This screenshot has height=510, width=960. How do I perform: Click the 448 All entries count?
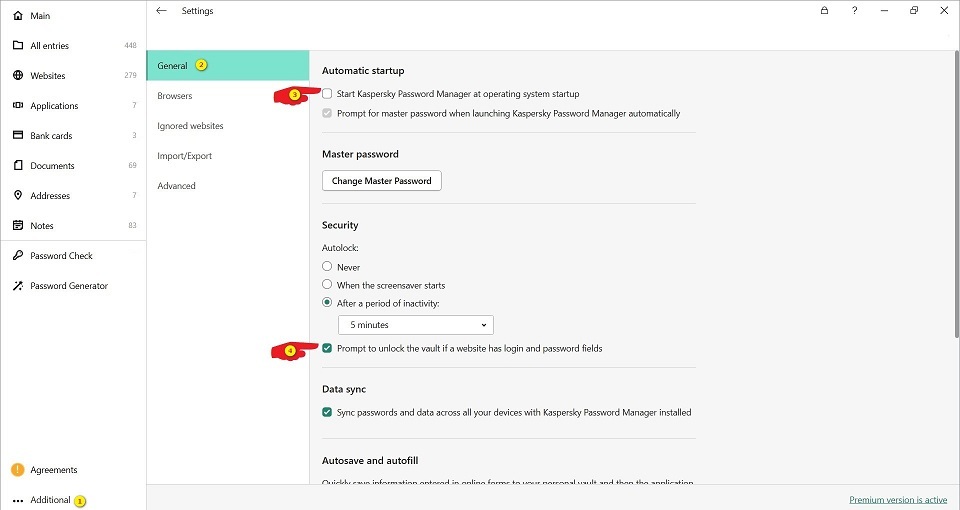(x=130, y=45)
